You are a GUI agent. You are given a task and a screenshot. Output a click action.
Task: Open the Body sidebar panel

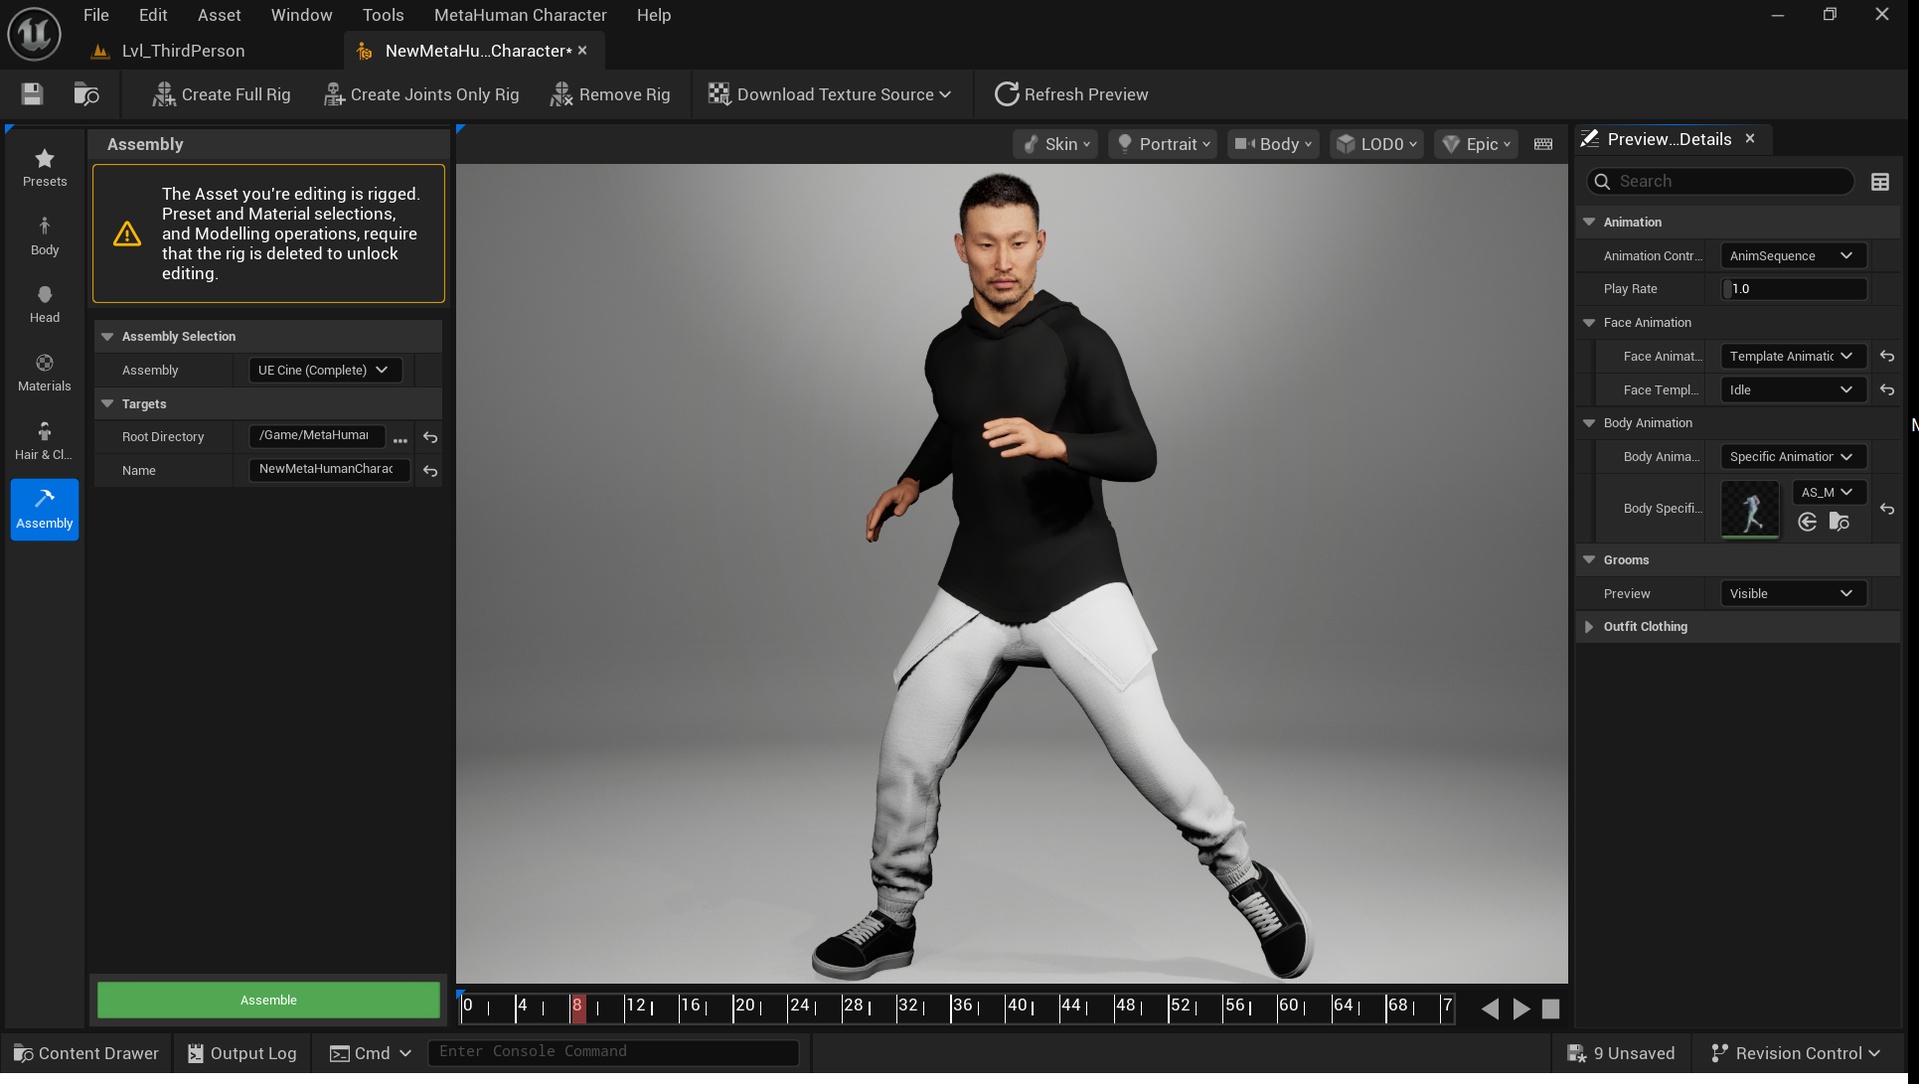(45, 236)
